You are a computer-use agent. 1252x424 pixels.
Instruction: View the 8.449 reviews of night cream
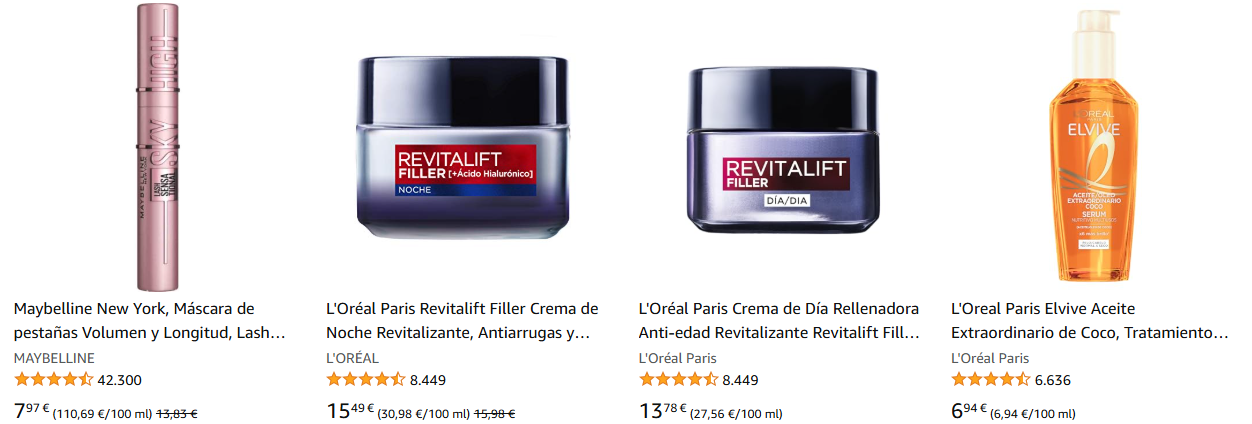tap(428, 380)
